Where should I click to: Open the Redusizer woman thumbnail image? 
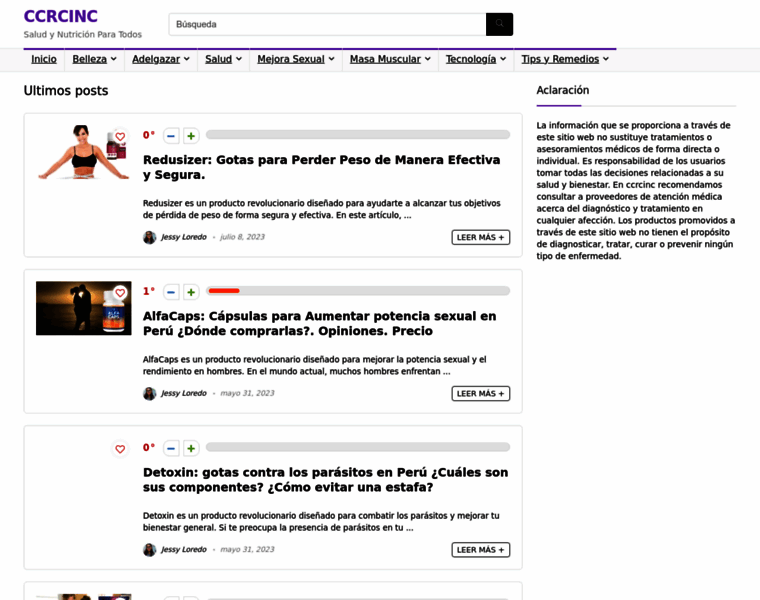coord(83,152)
